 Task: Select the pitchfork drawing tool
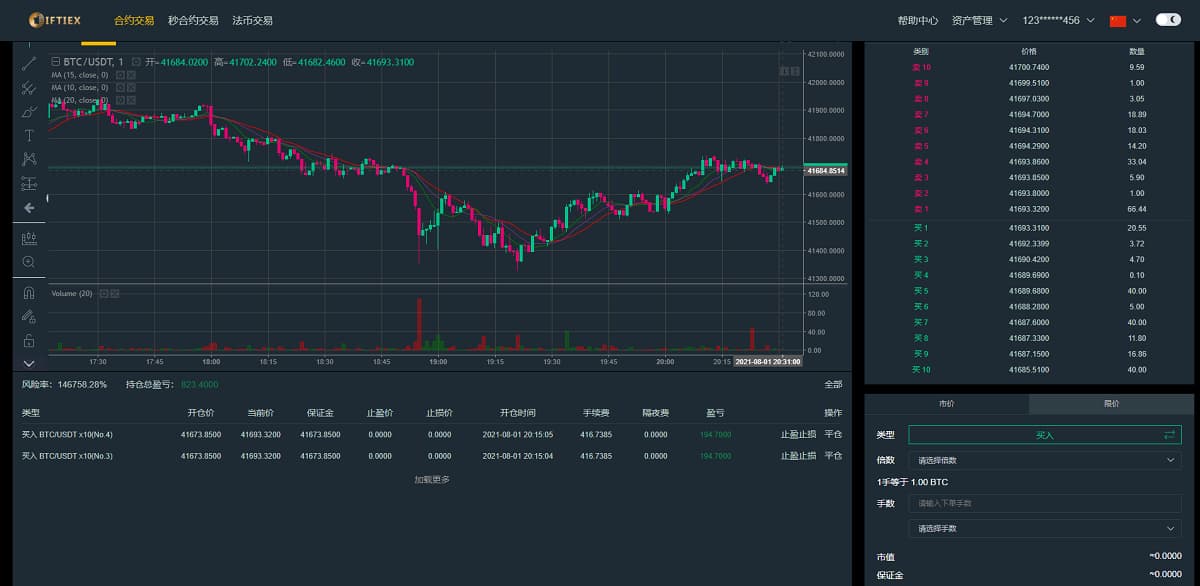(29, 88)
